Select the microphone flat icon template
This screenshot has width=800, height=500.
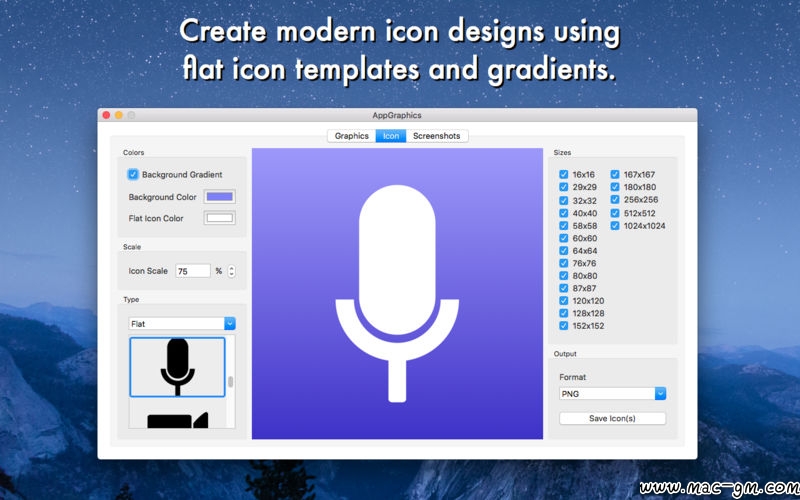pos(177,367)
